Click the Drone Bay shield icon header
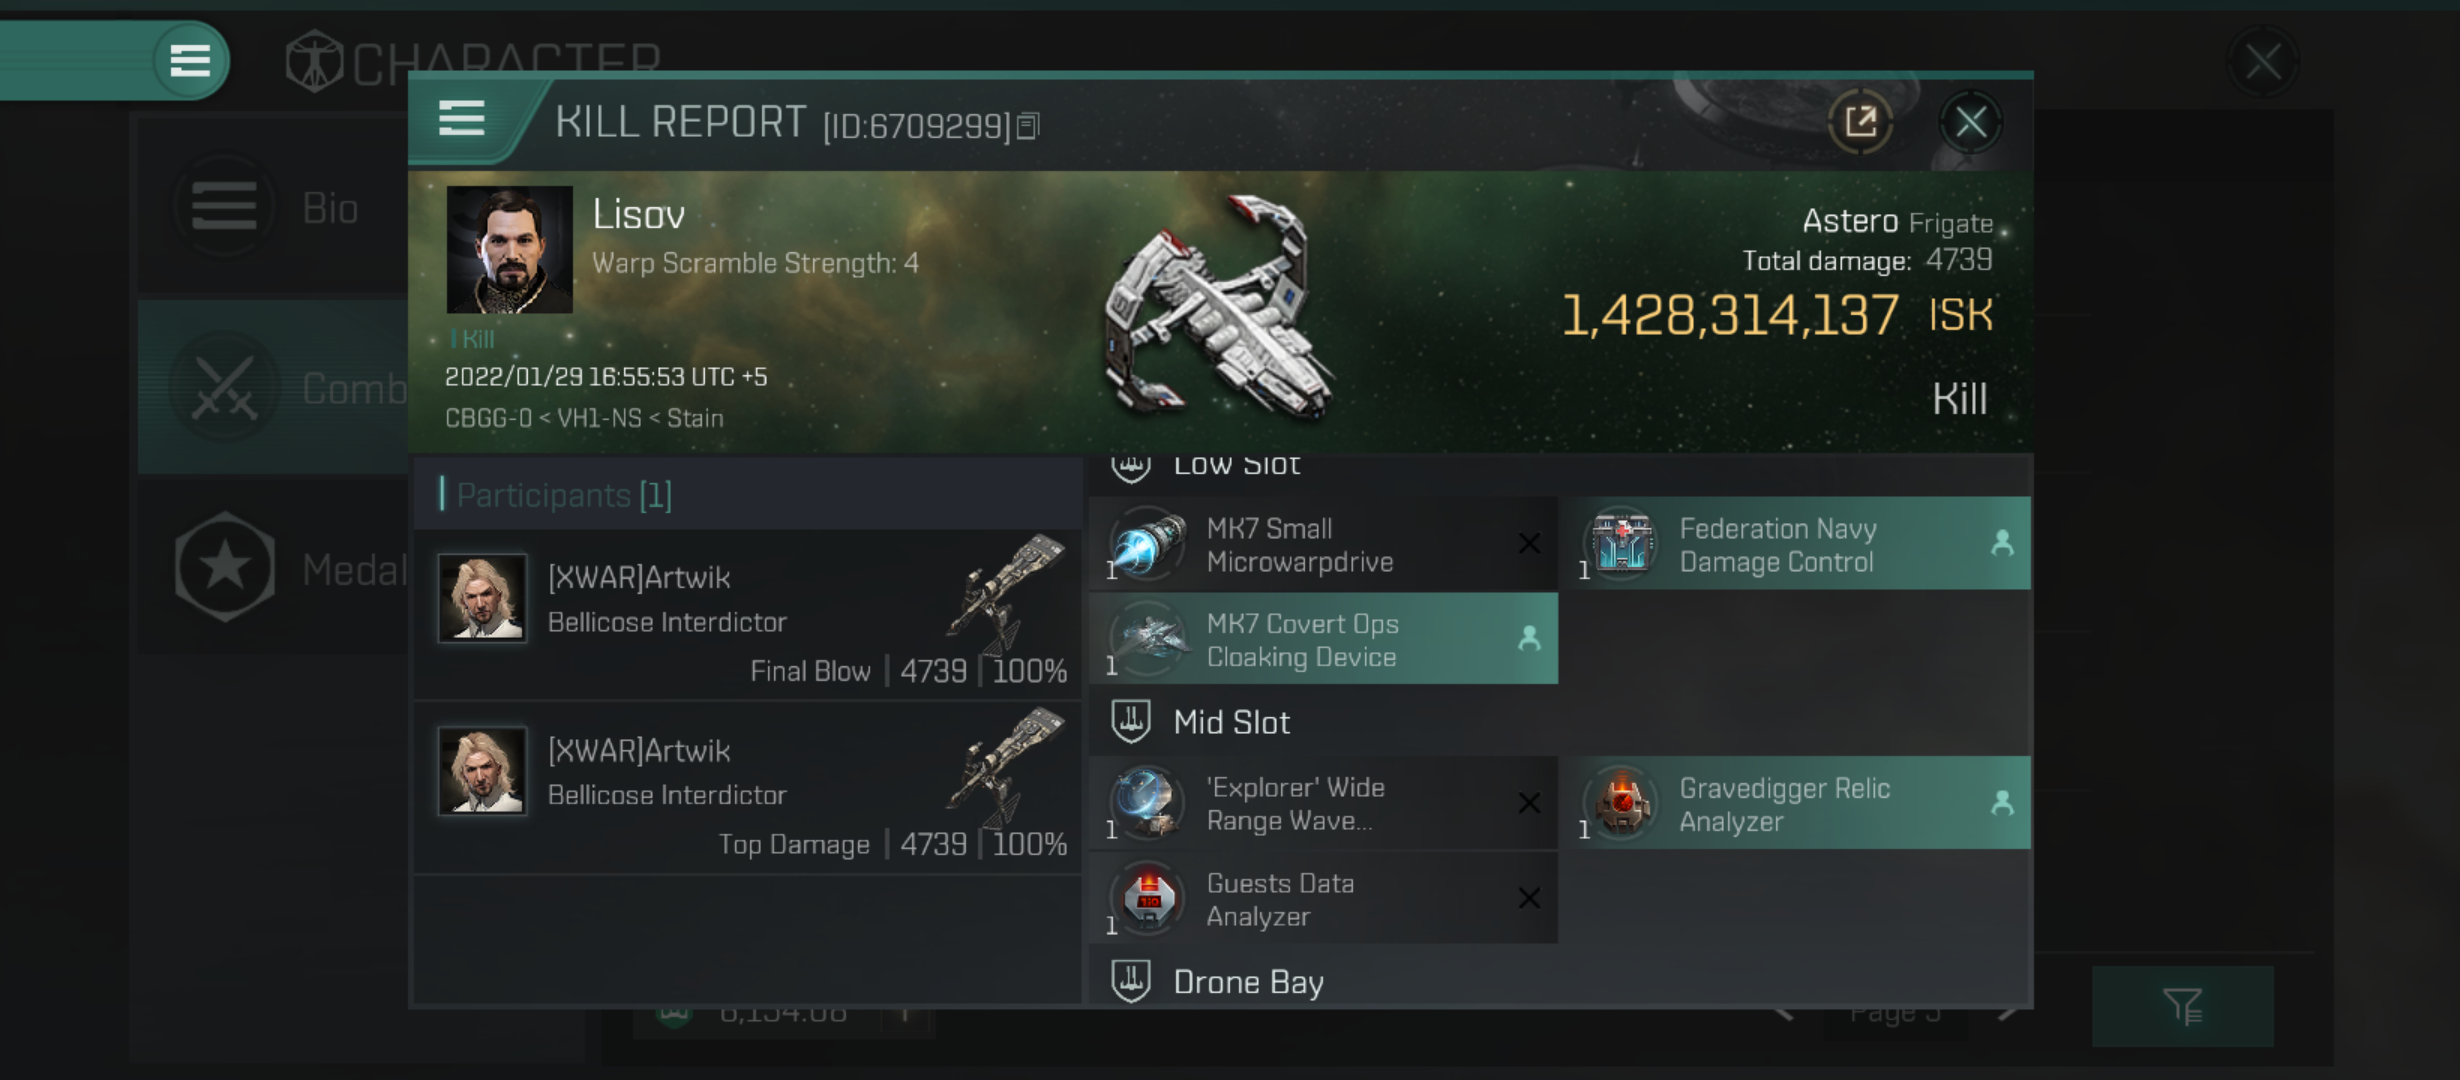Image resolution: width=2460 pixels, height=1080 pixels. tap(1134, 980)
